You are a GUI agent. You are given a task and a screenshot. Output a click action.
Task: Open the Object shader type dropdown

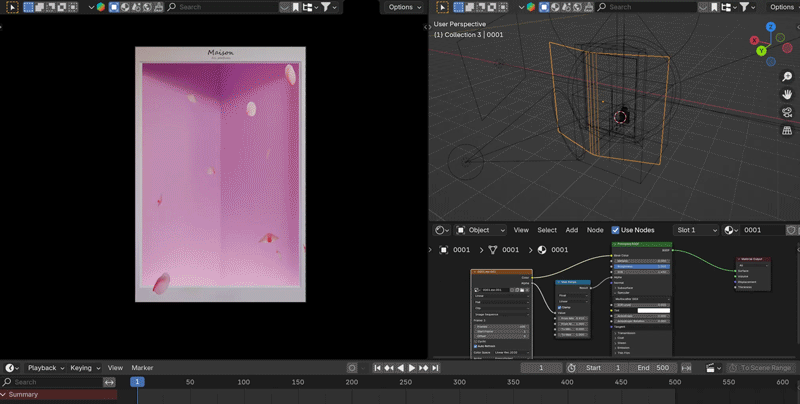[x=480, y=230]
